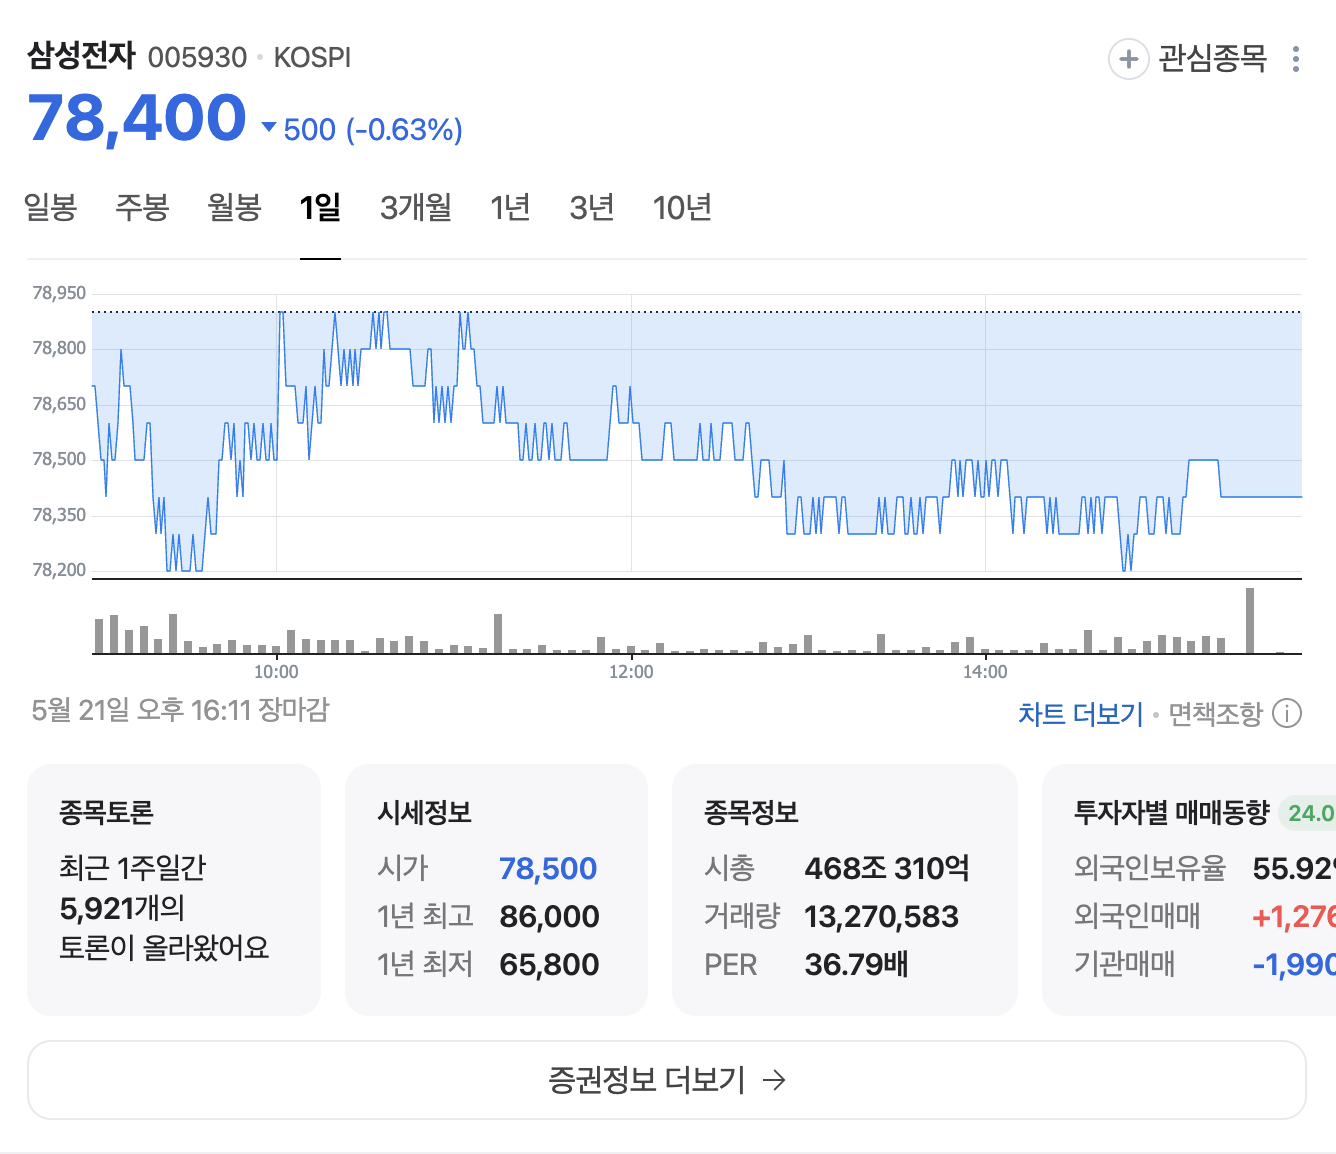
Task: Click the 거래량 value 13,270,583
Action: click(x=881, y=917)
